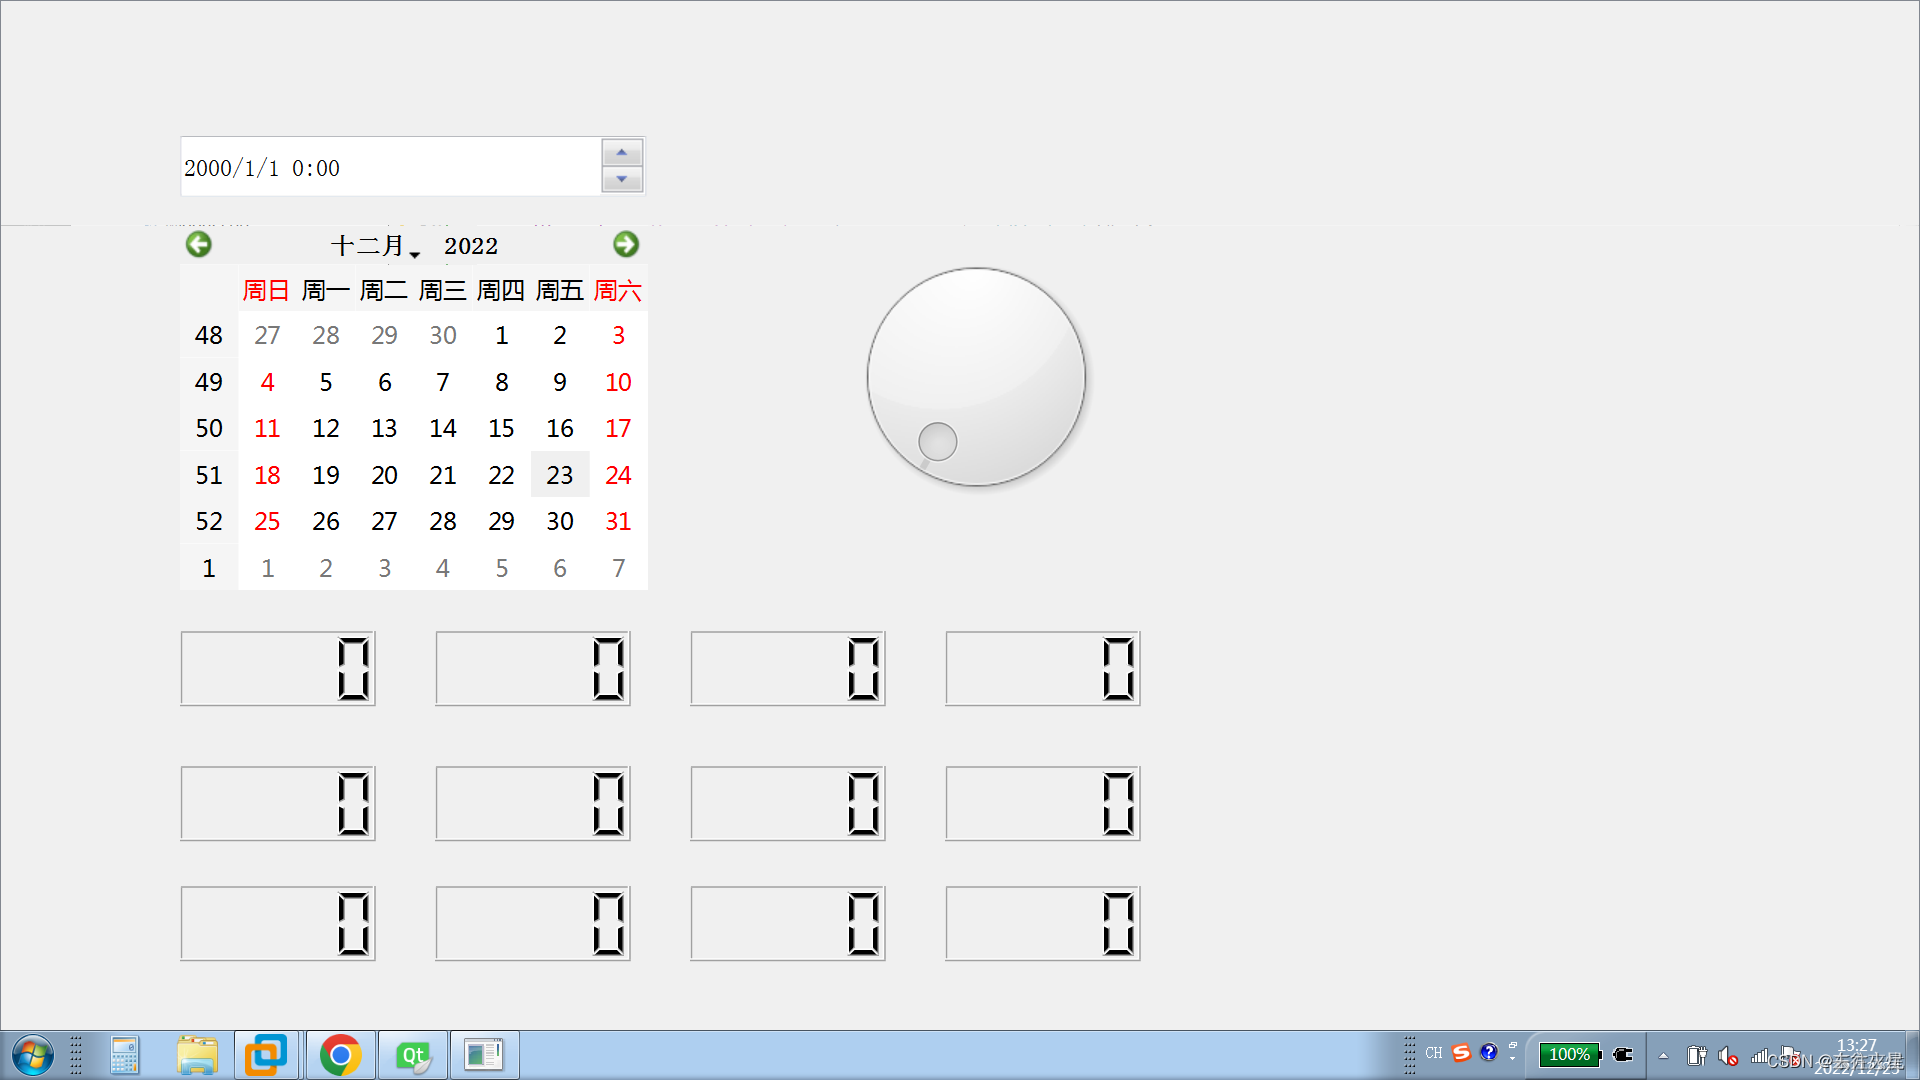Launch the calculator from the taskbar
The width and height of the screenshot is (1920, 1080).
click(124, 1056)
